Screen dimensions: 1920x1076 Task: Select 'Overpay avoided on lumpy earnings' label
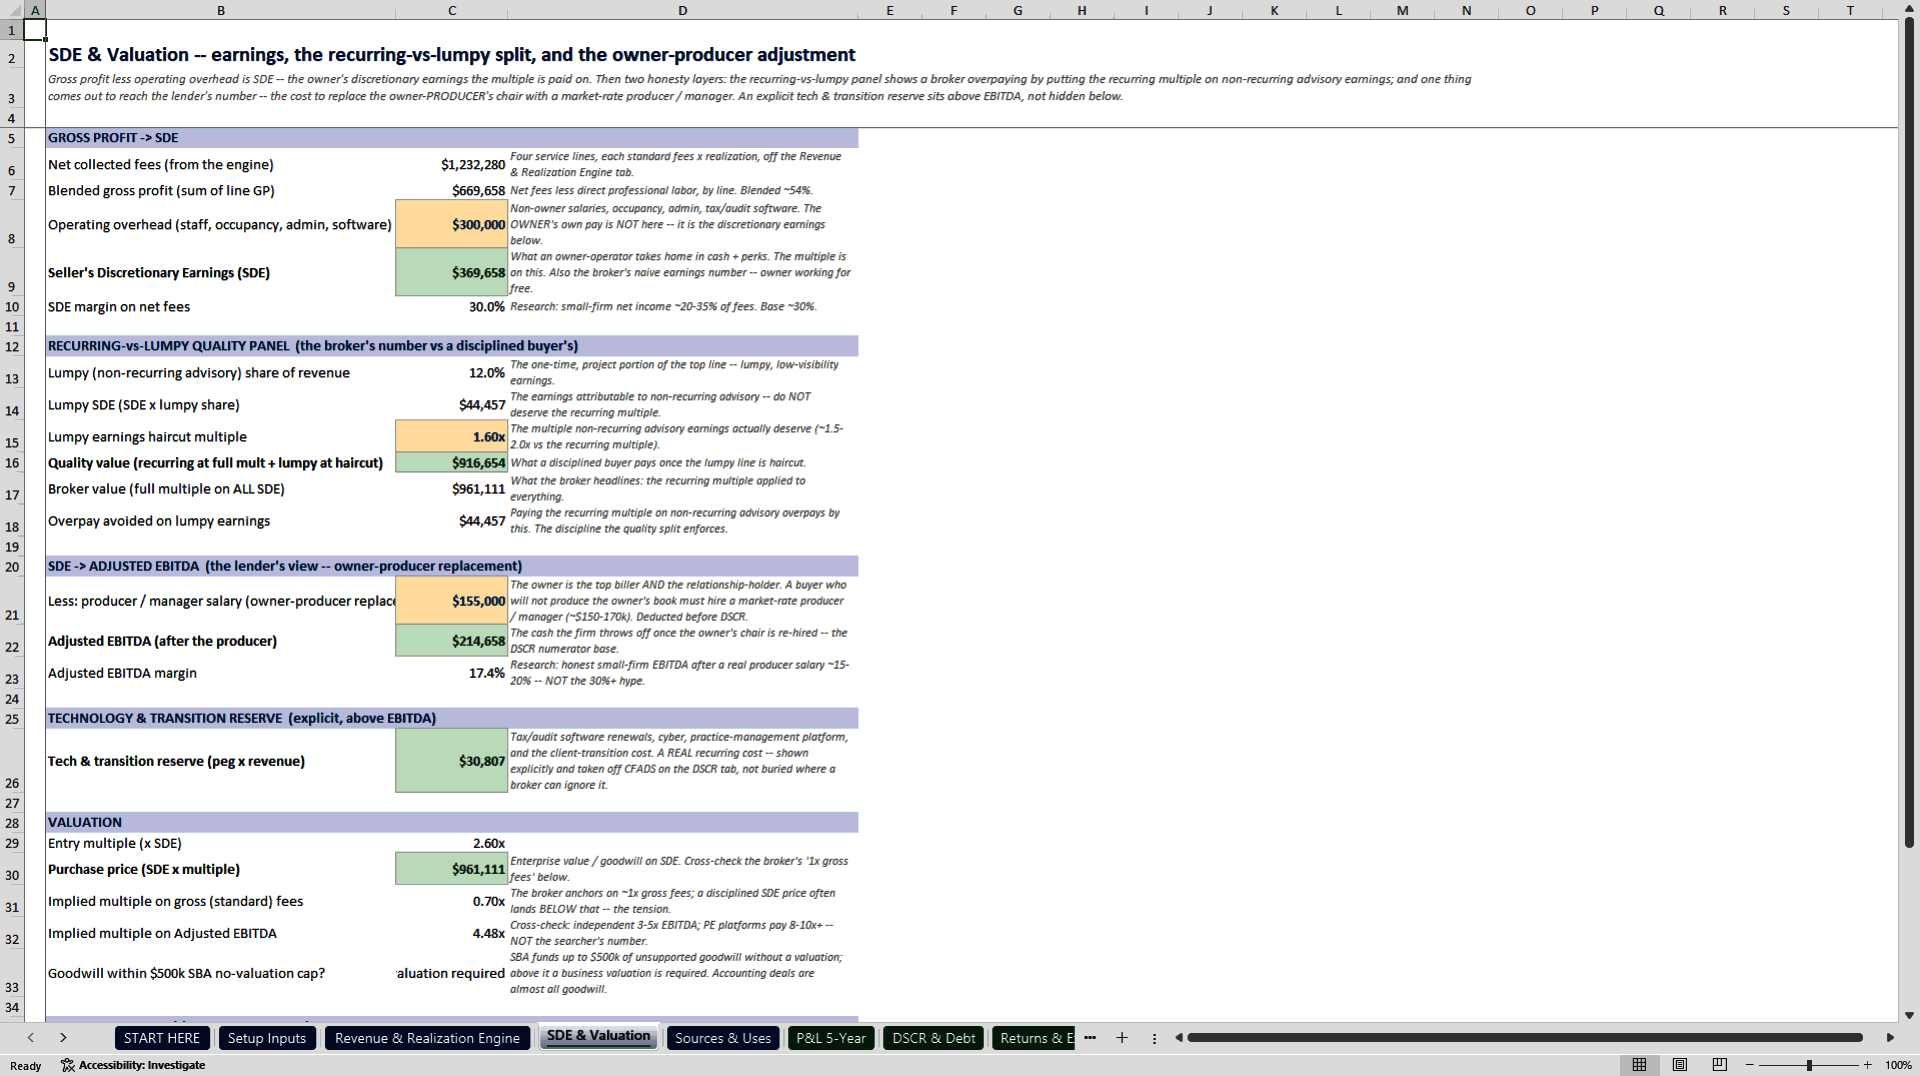[159, 521]
